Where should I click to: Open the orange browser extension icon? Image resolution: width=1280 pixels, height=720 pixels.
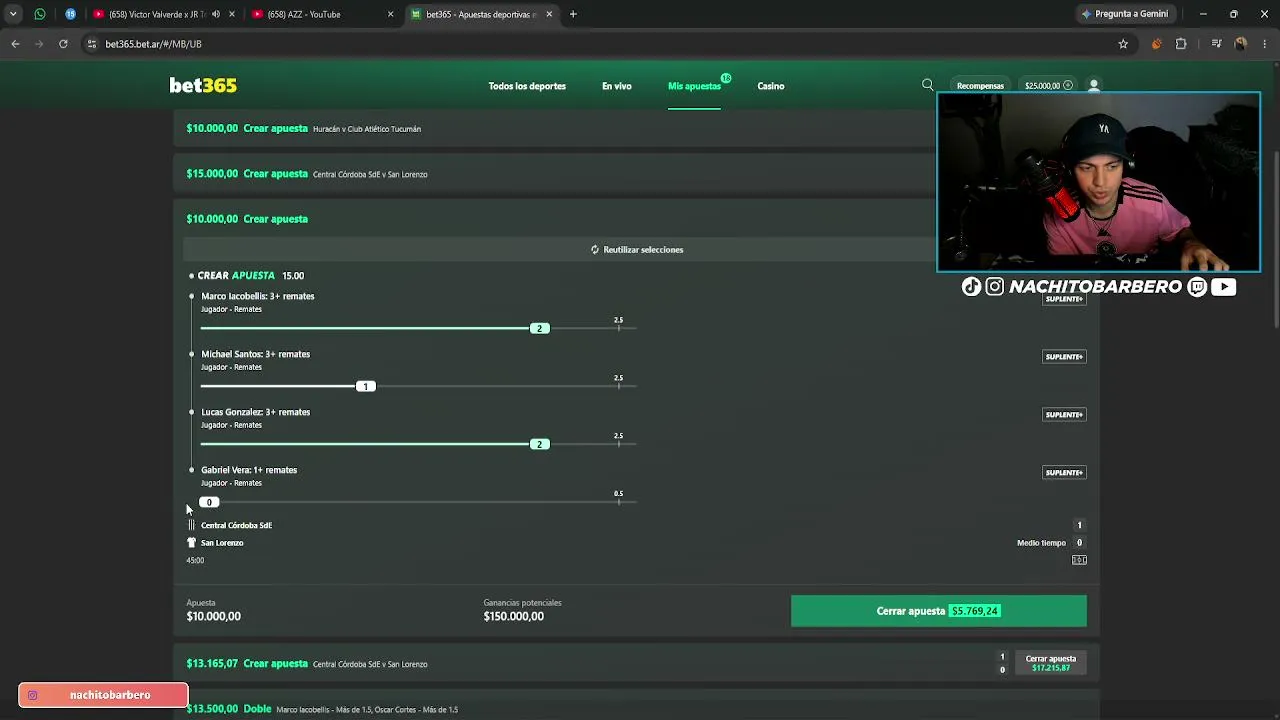tap(1156, 44)
